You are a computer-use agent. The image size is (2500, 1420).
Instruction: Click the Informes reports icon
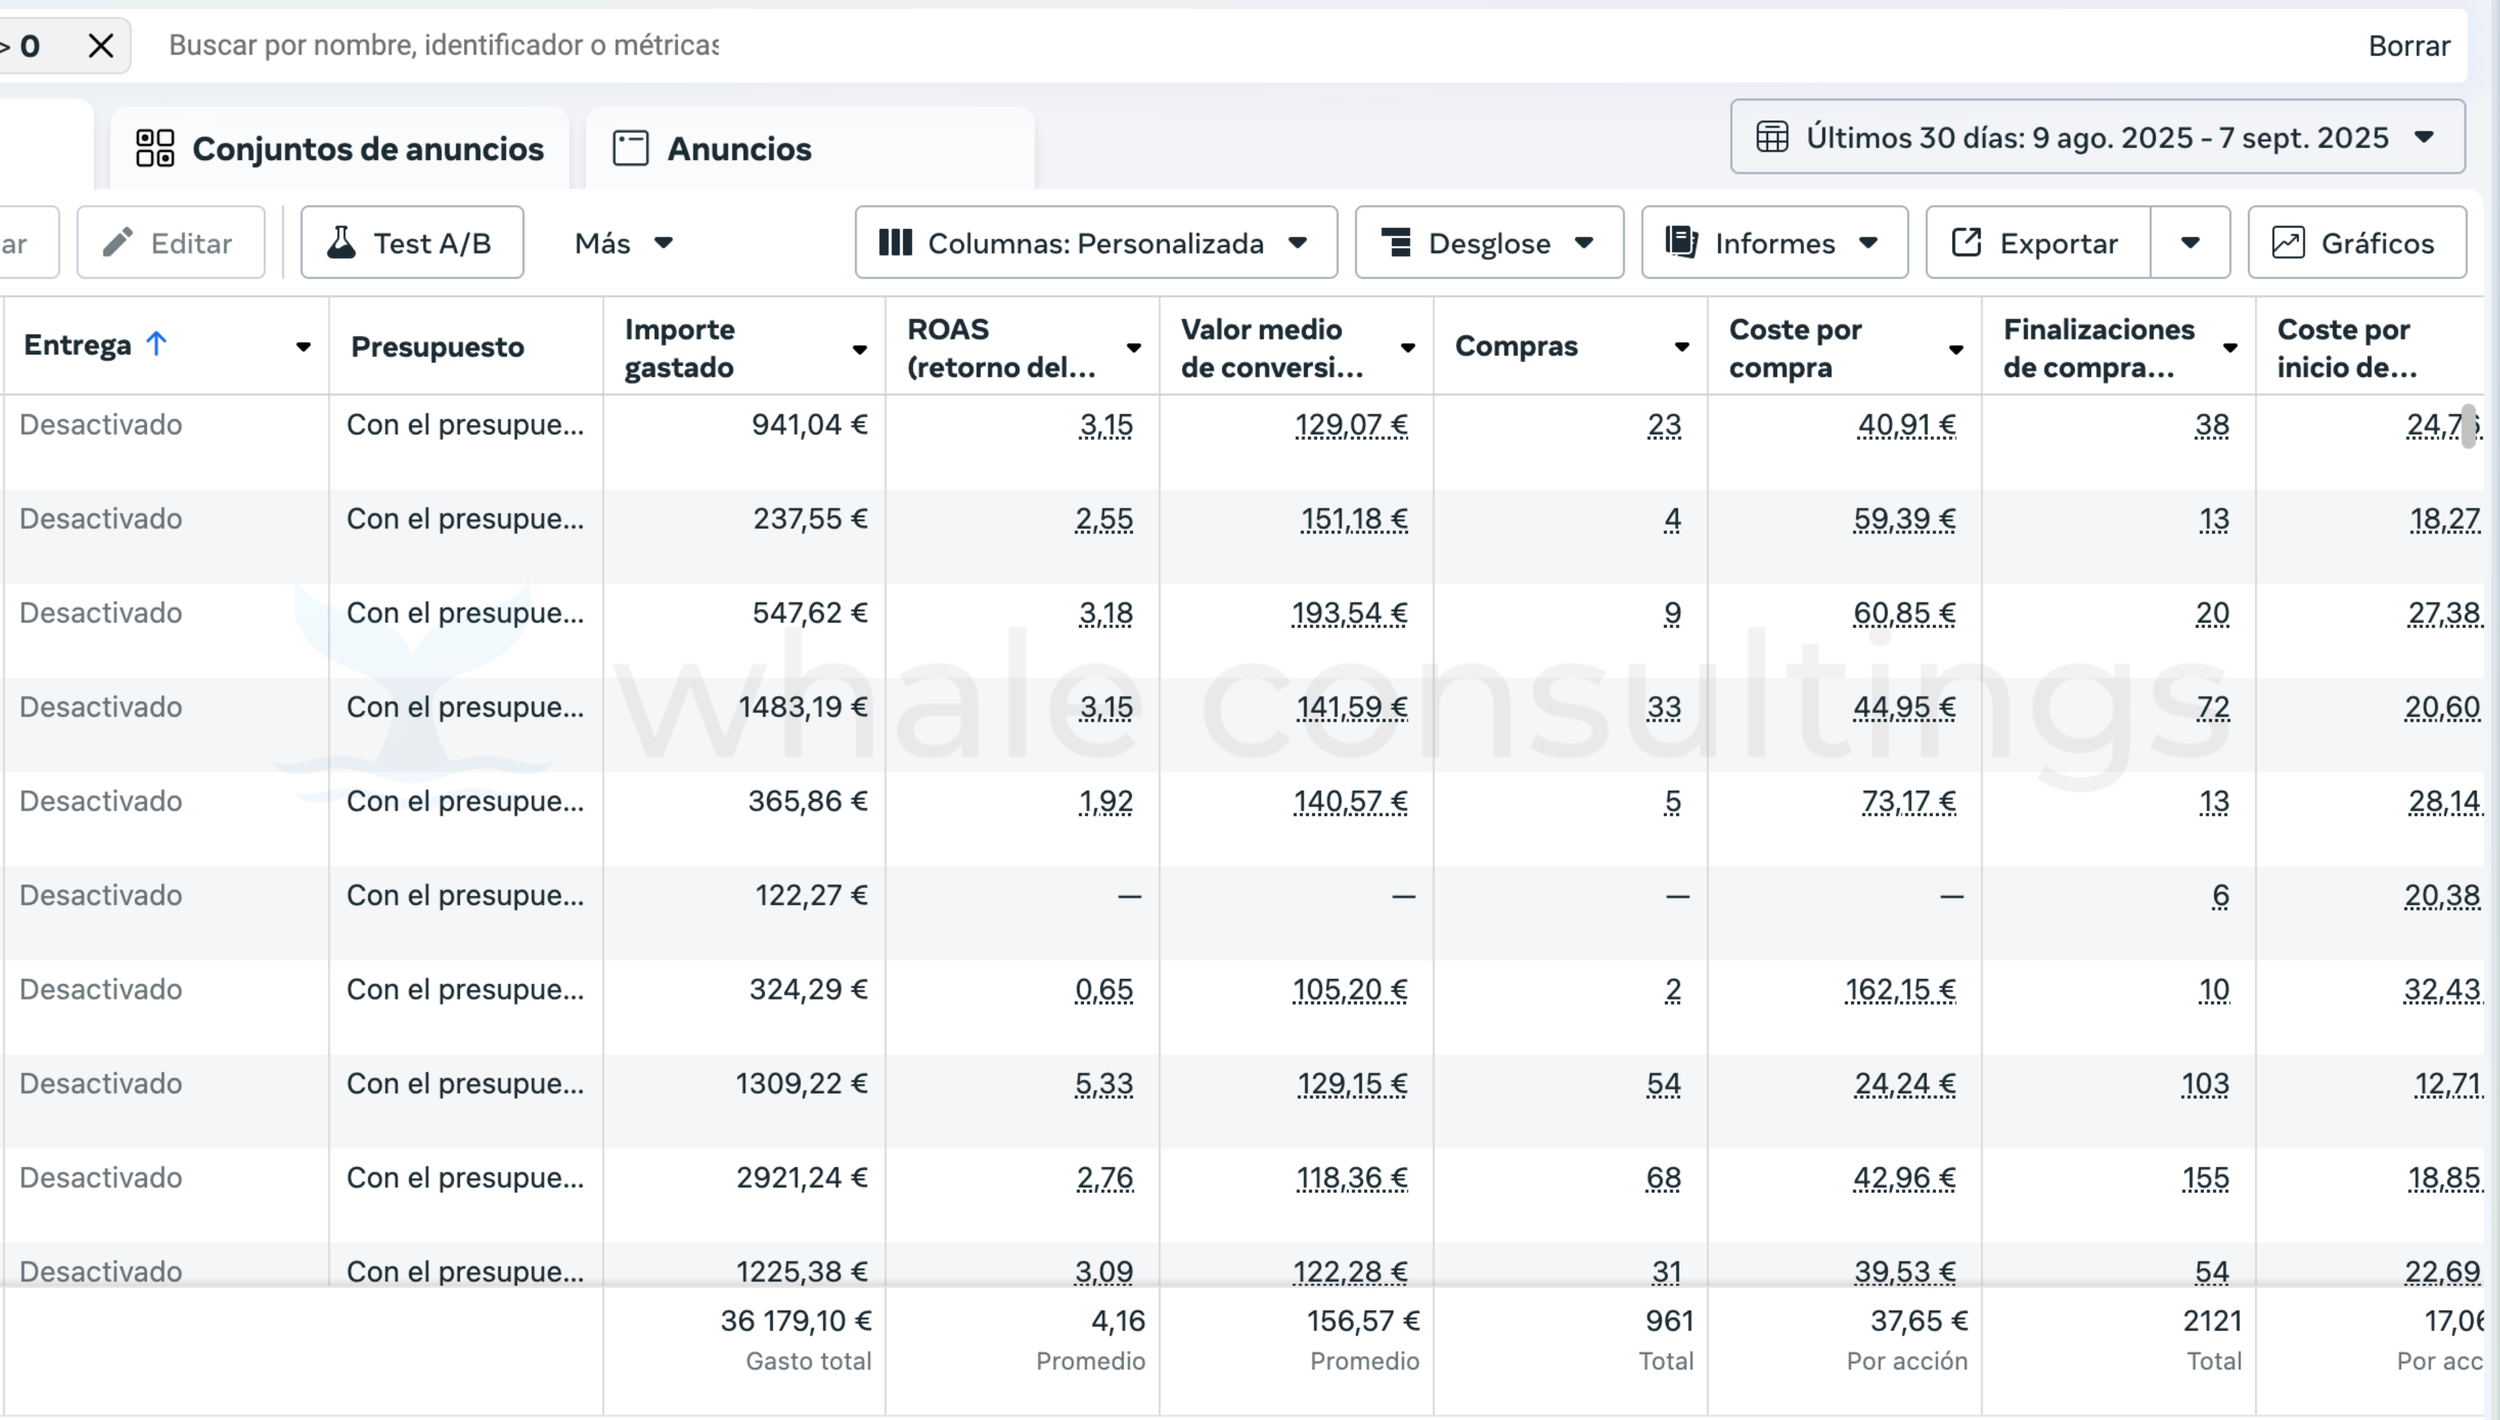pos(1681,243)
